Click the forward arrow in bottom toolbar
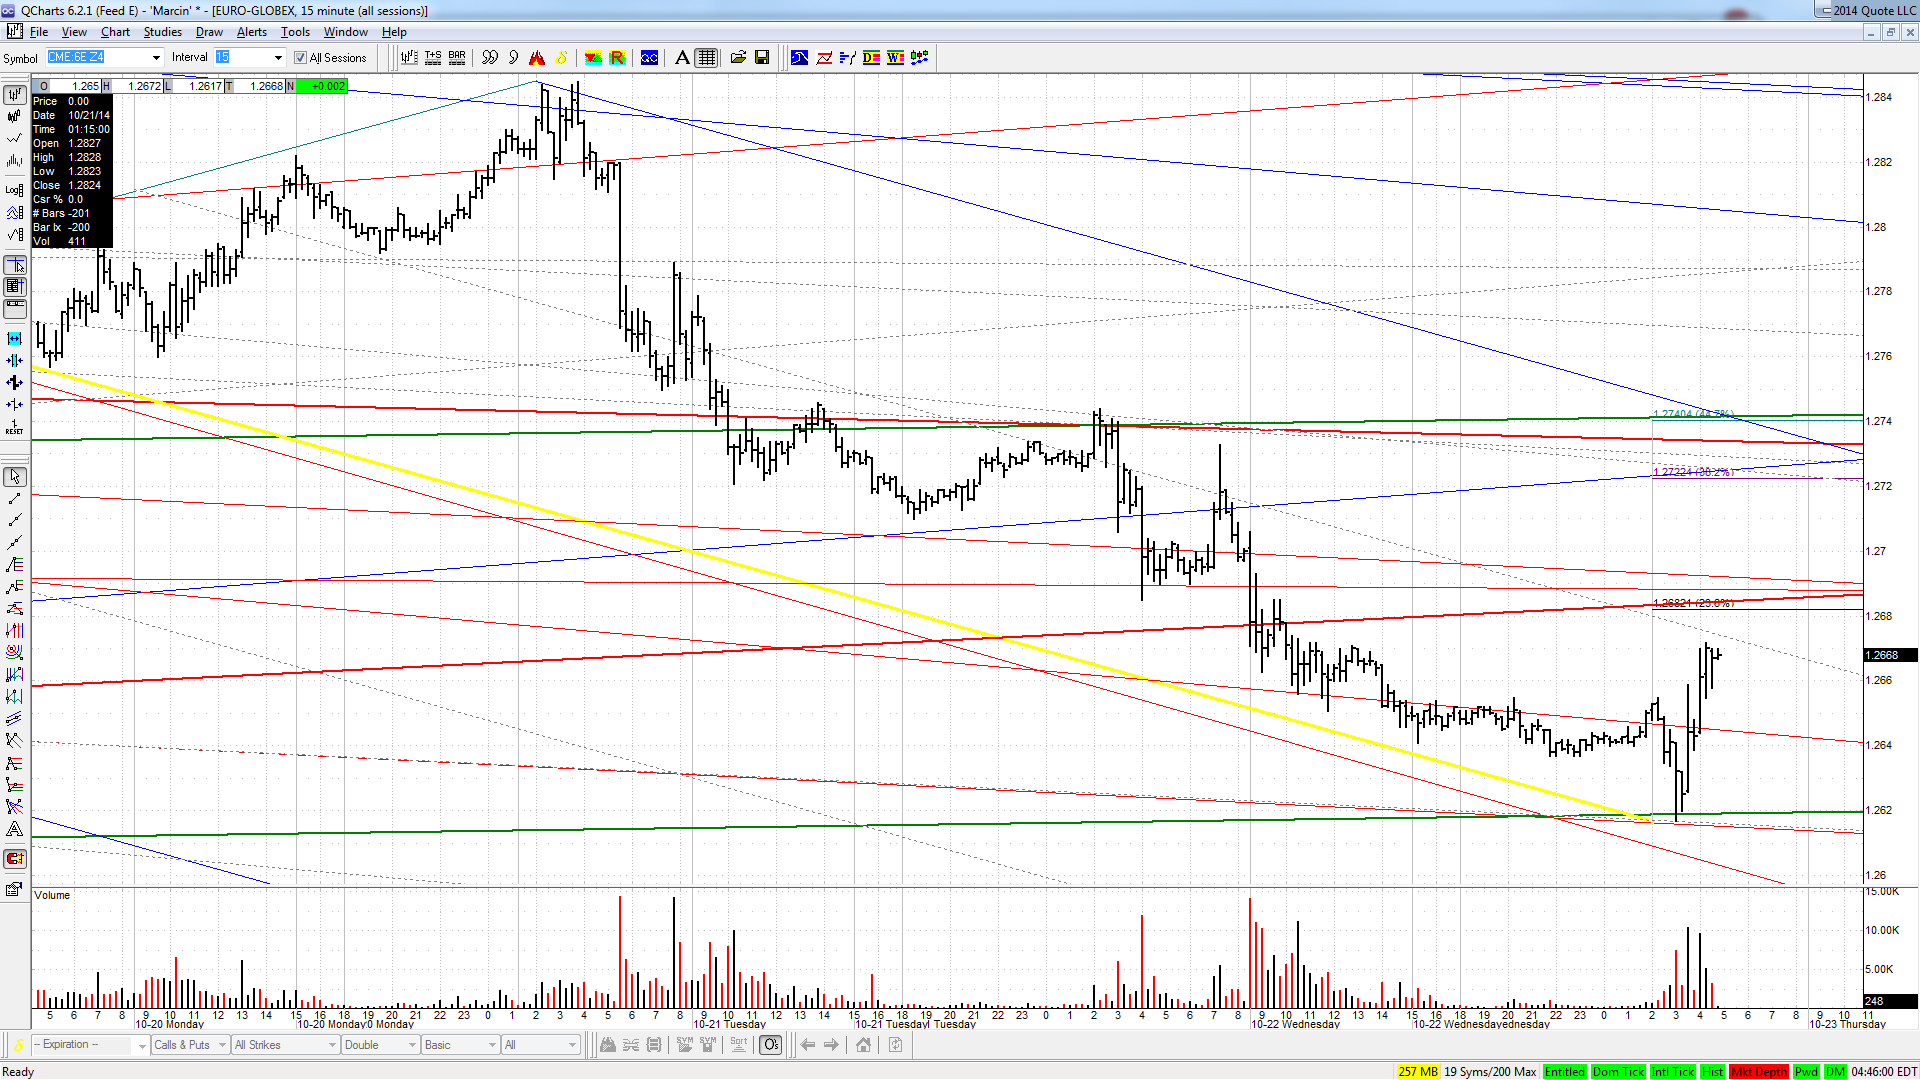 tap(831, 1045)
